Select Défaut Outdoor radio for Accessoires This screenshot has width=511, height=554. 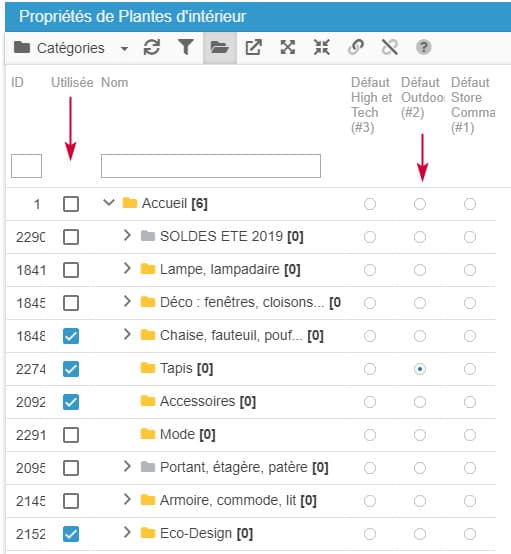point(420,402)
